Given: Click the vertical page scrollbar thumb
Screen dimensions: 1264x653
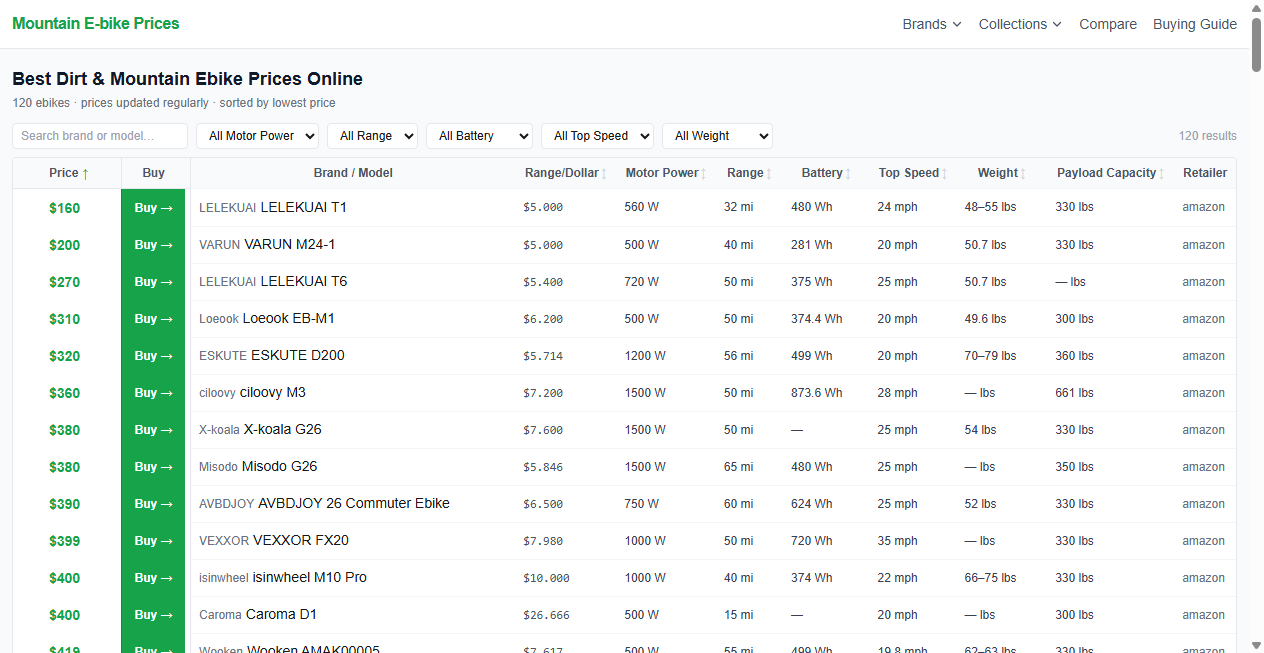Looking at the screenshot, I should click(1257, 44).
